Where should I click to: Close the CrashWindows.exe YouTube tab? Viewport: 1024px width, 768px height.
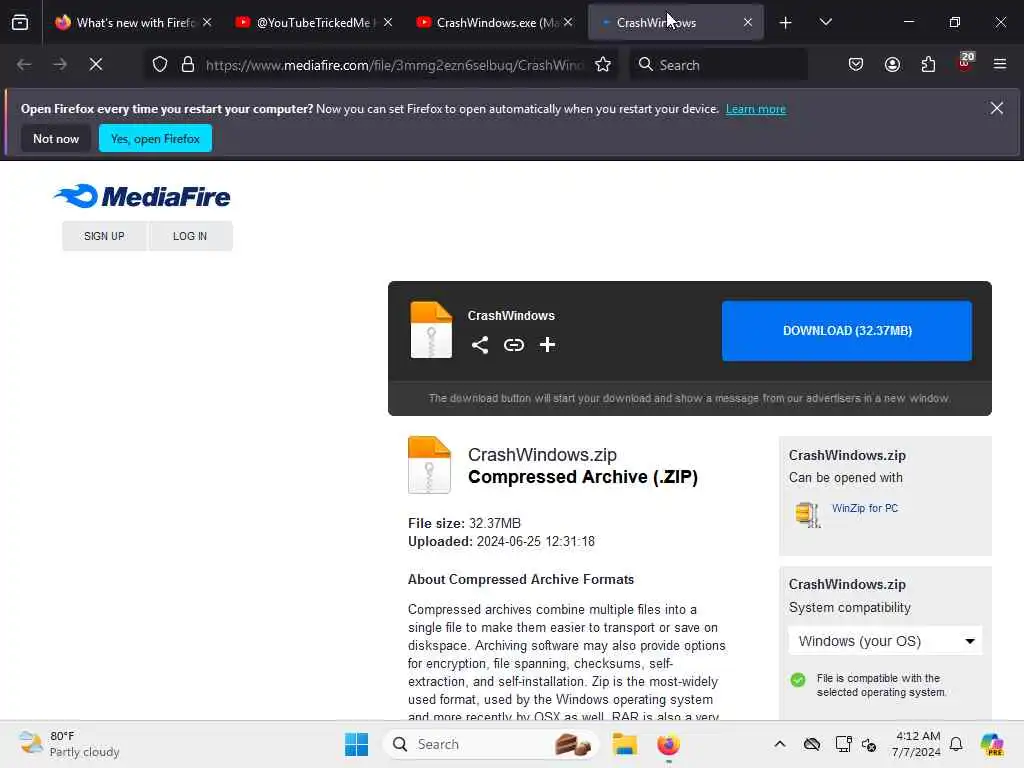point(568,22)
